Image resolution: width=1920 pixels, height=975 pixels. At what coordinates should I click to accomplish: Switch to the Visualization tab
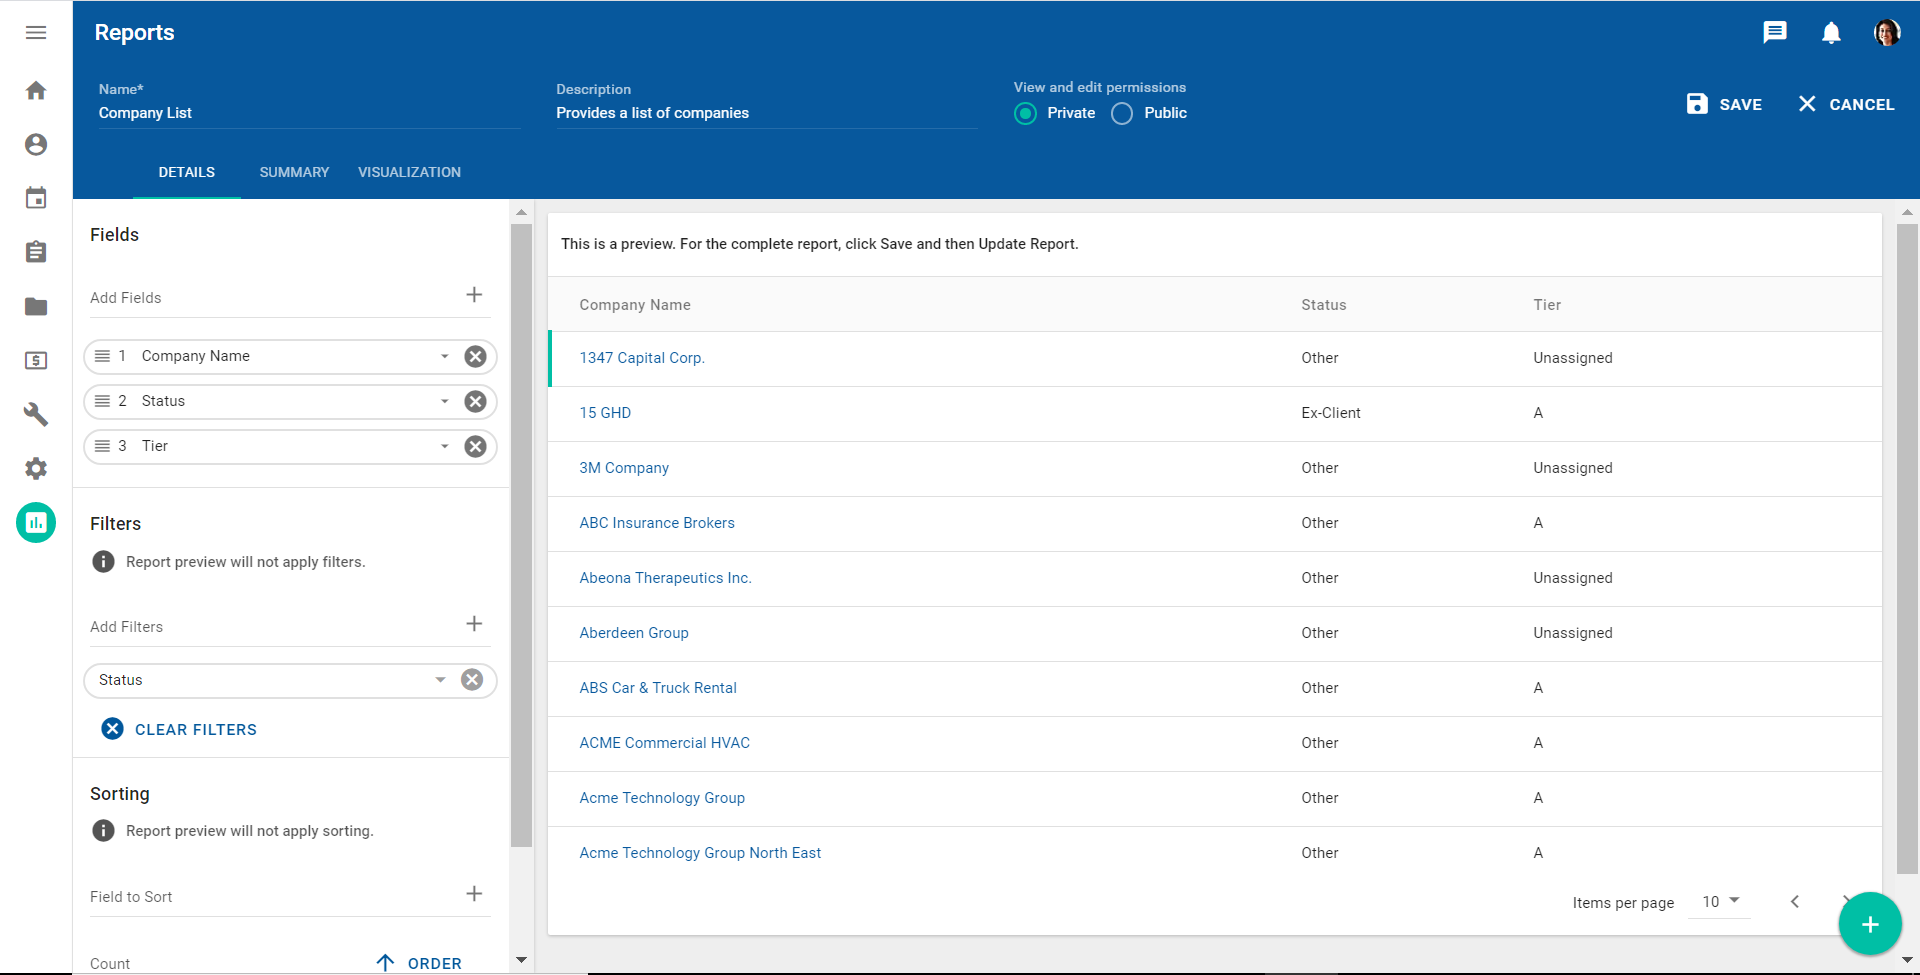point(409,172)
